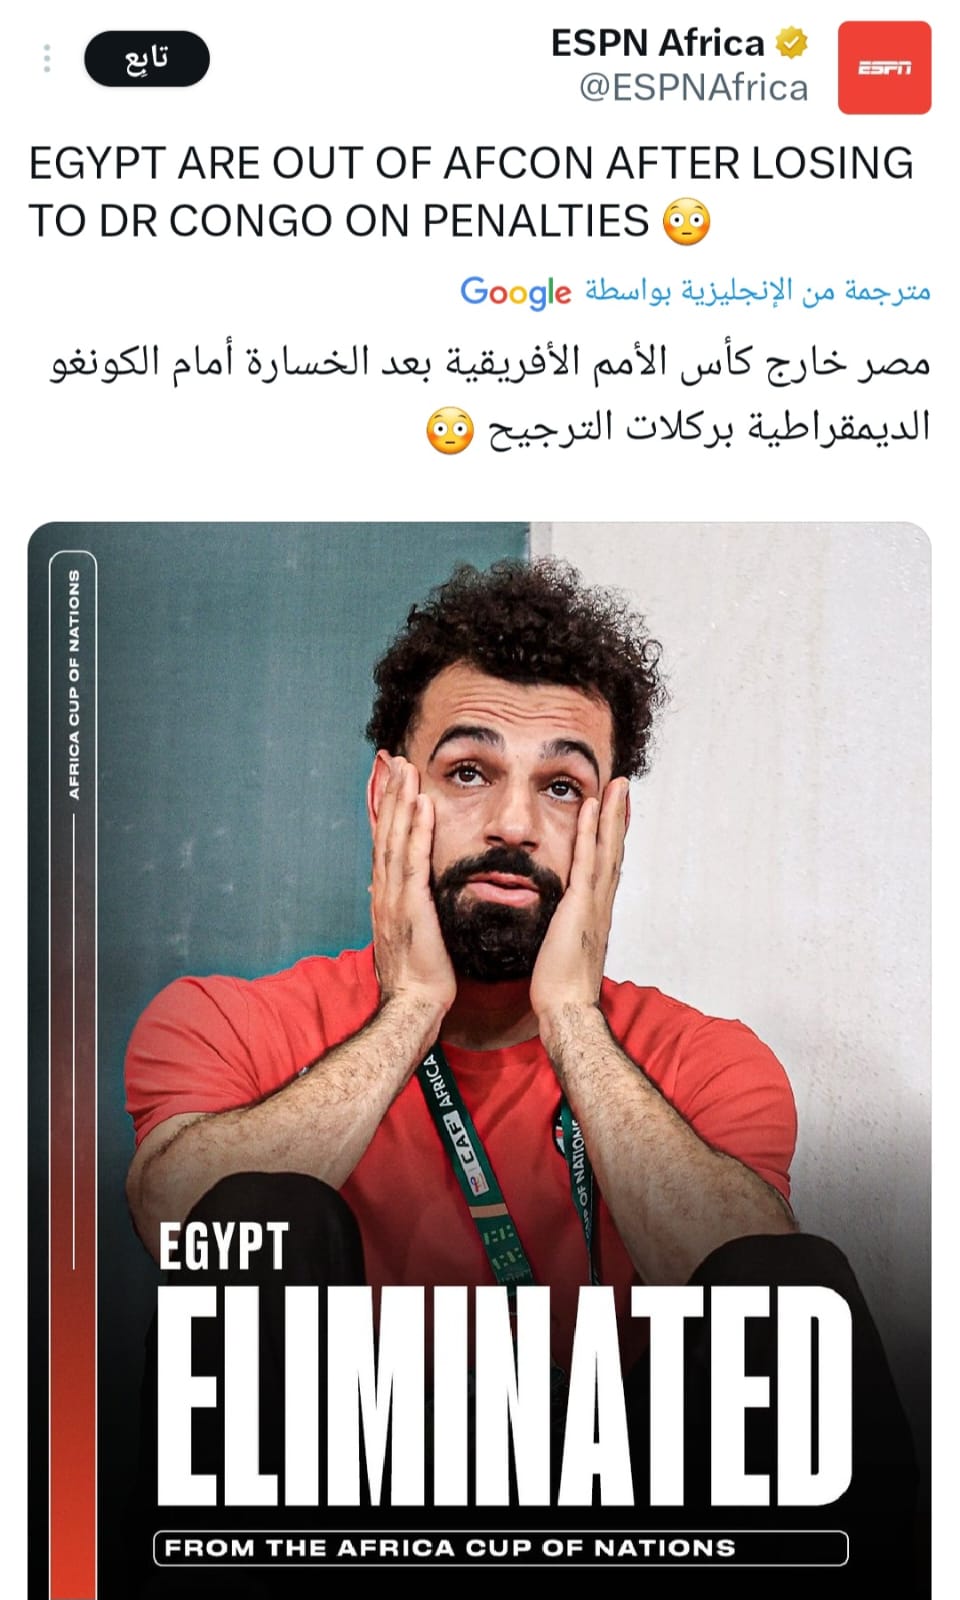Click the Google logo in translation line
This screenshot has width=960, height=1600.
pyautogui.click(x=516, y=292)
